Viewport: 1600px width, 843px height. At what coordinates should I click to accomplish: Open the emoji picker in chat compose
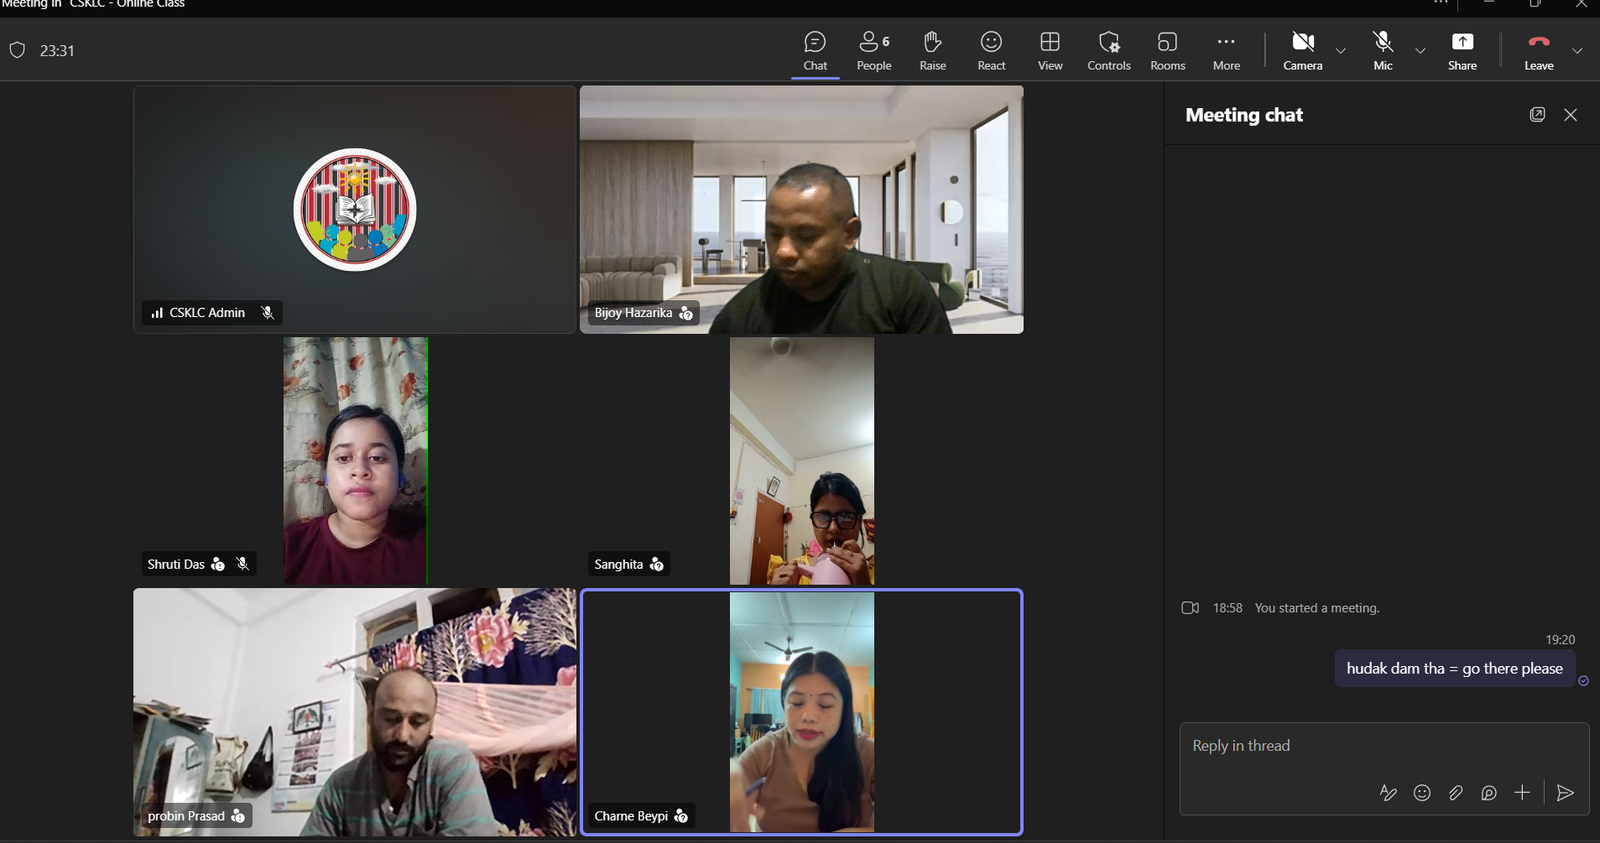pos(1422,793)
